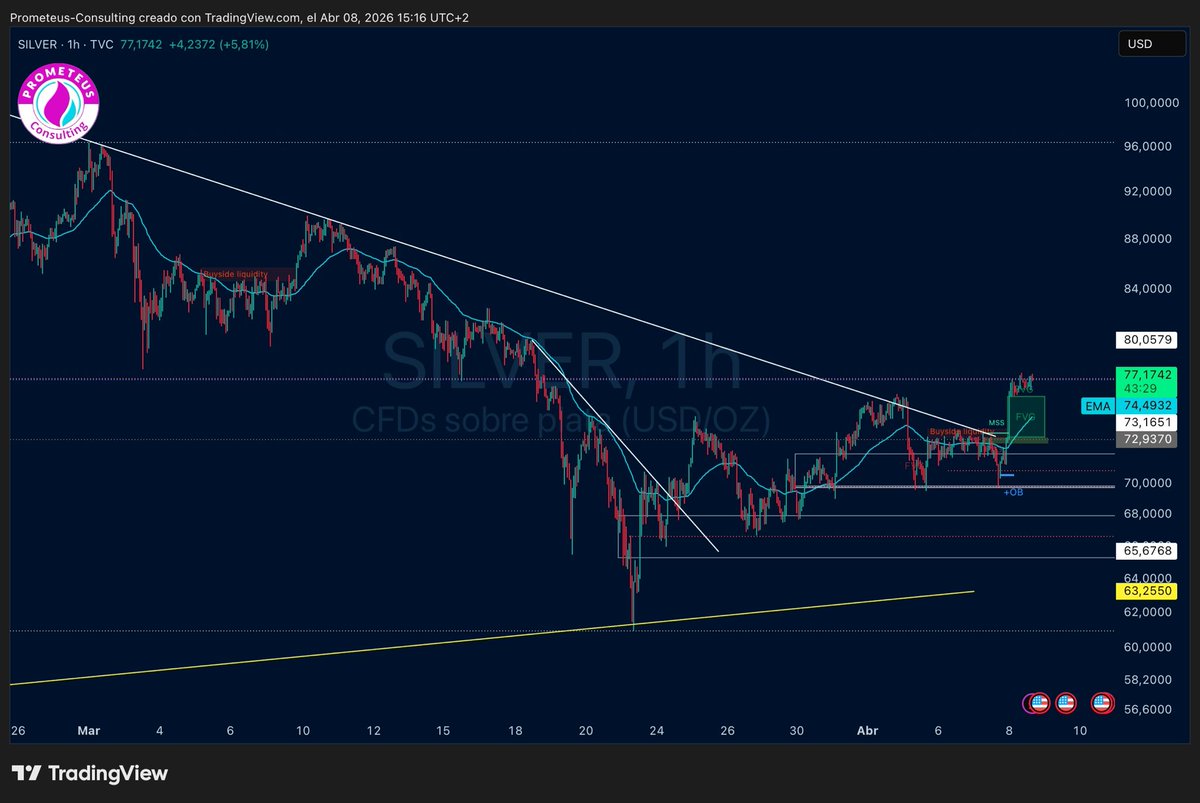
Task: Click the Abr date label on the time axis
Action: 868,731
